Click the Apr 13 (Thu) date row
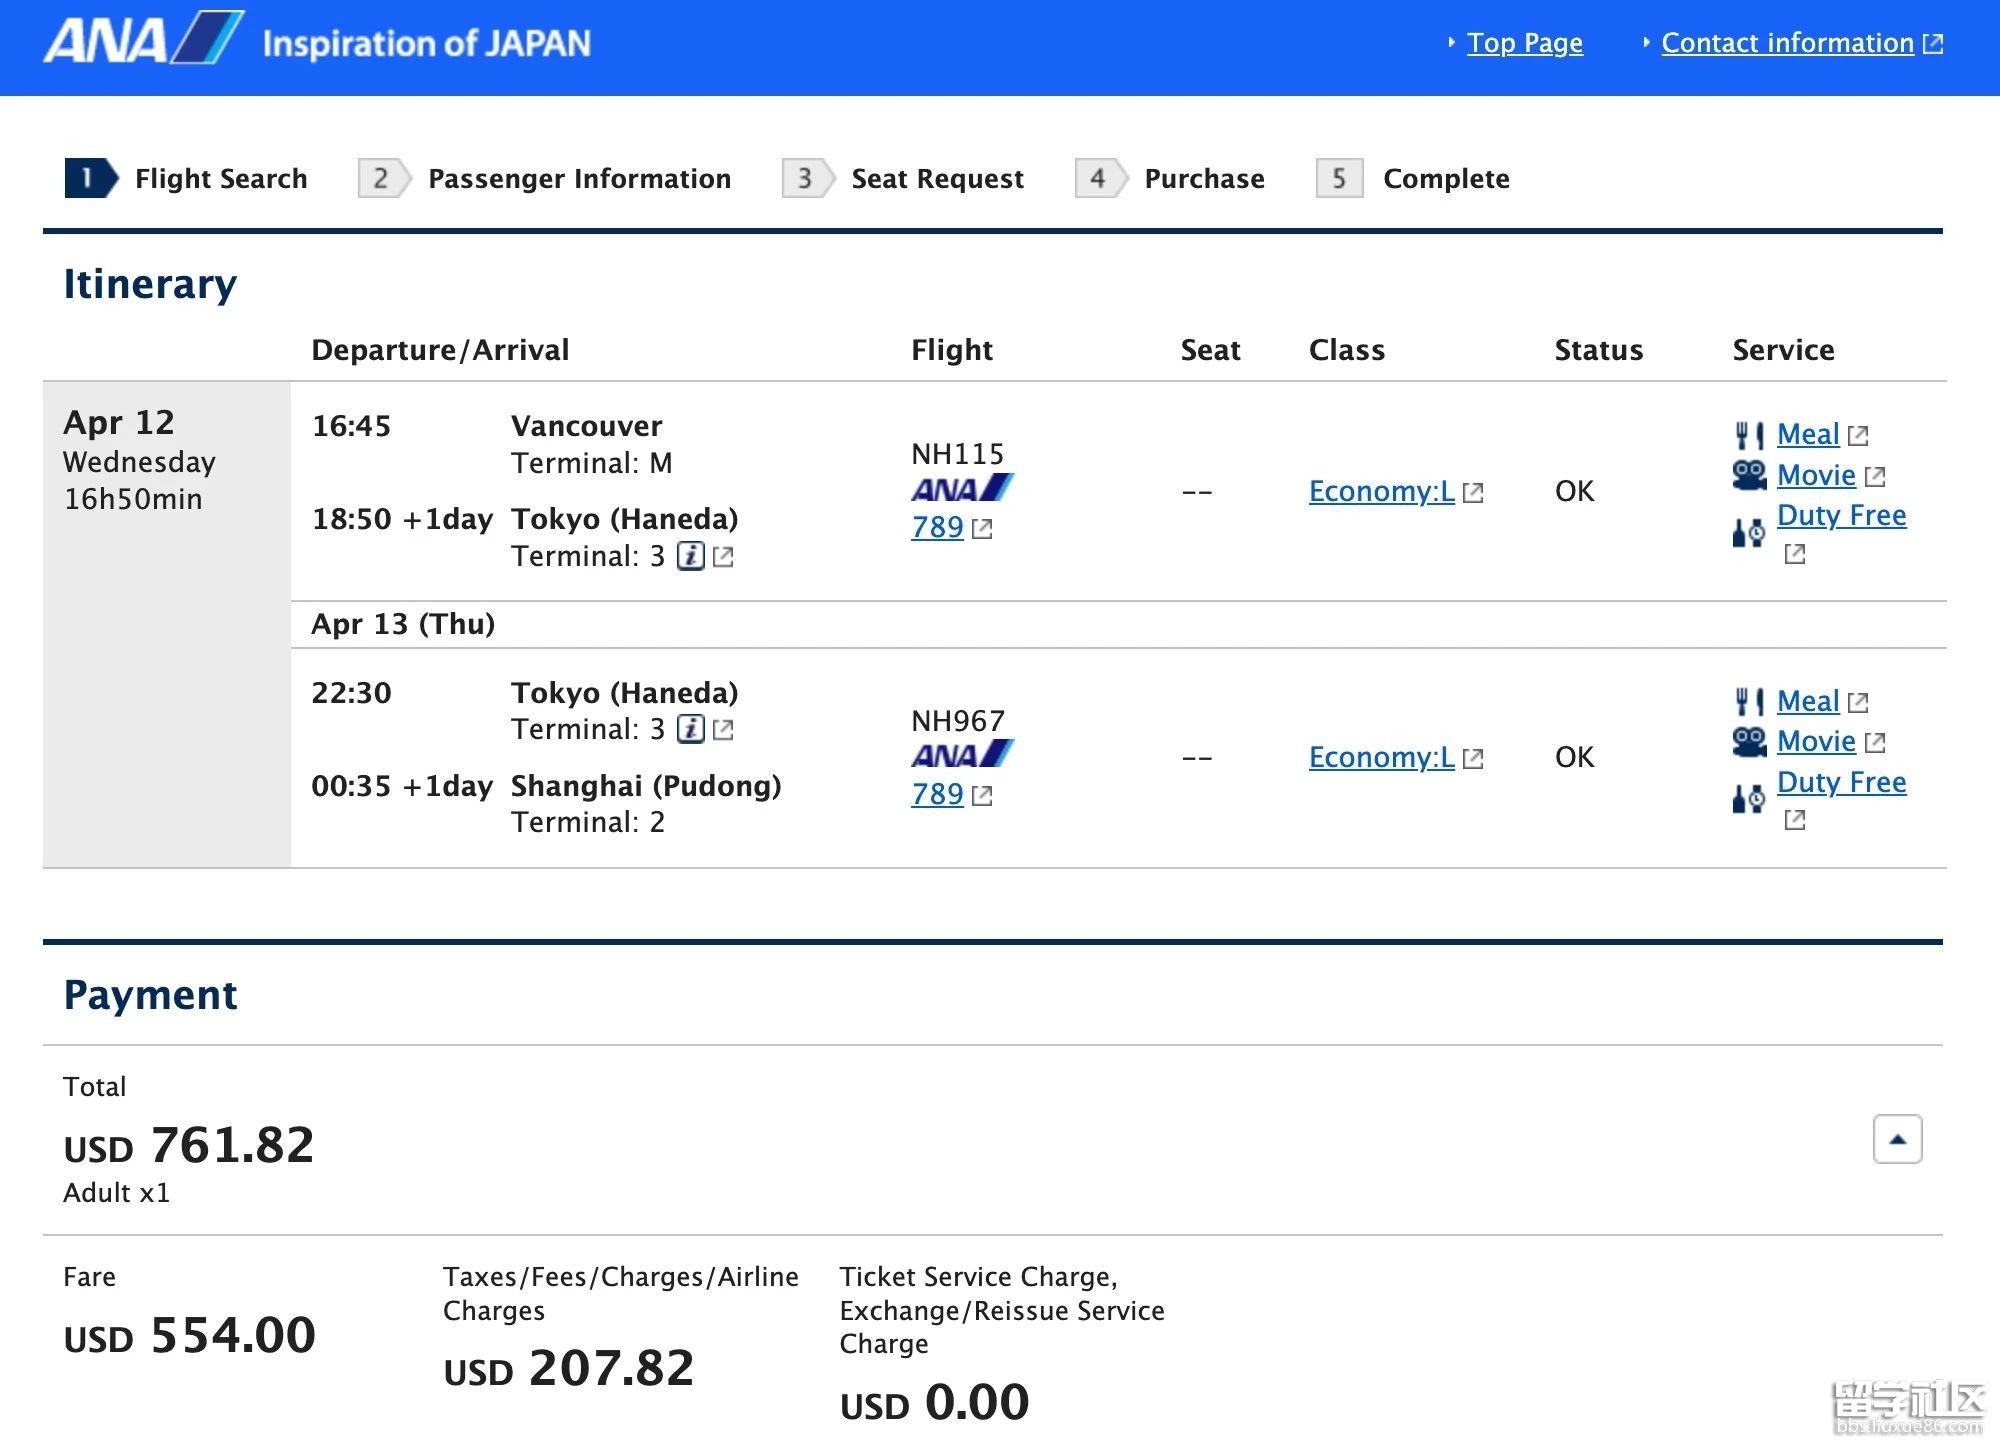 click(1118, 624)
